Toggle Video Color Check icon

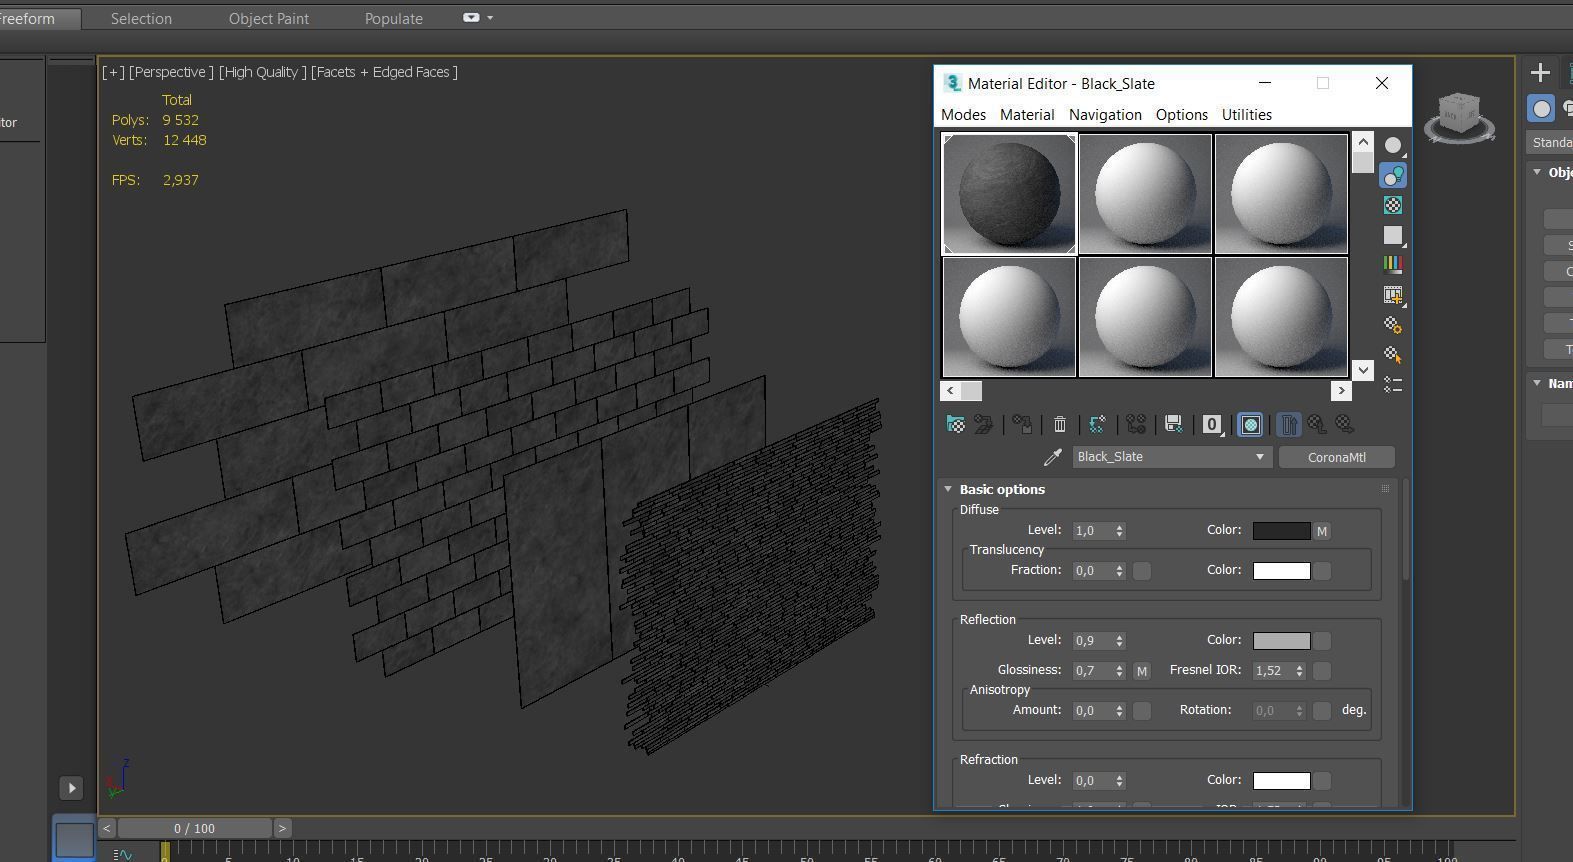point(1393,265)
